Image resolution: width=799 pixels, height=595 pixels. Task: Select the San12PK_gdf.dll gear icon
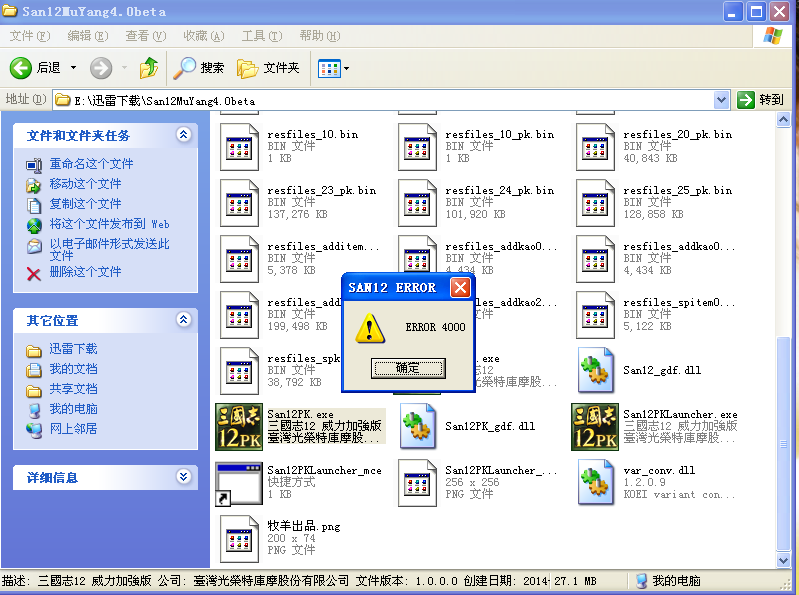tap(417, 426)
